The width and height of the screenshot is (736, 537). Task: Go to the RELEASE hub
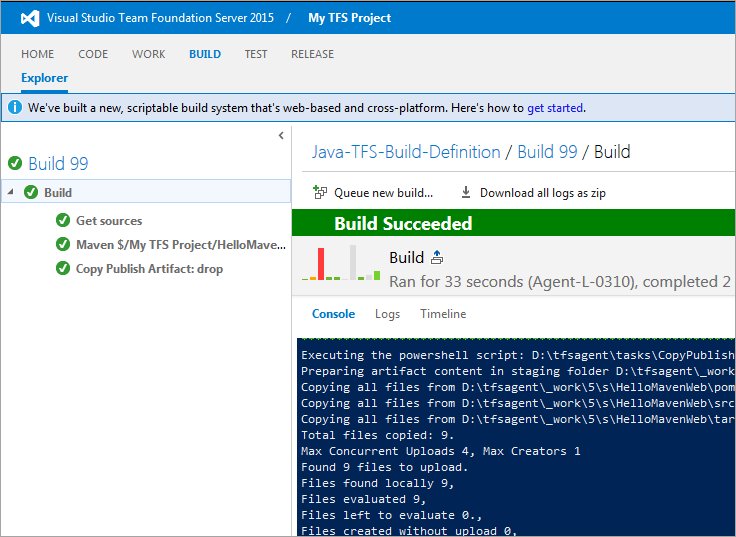312,54
